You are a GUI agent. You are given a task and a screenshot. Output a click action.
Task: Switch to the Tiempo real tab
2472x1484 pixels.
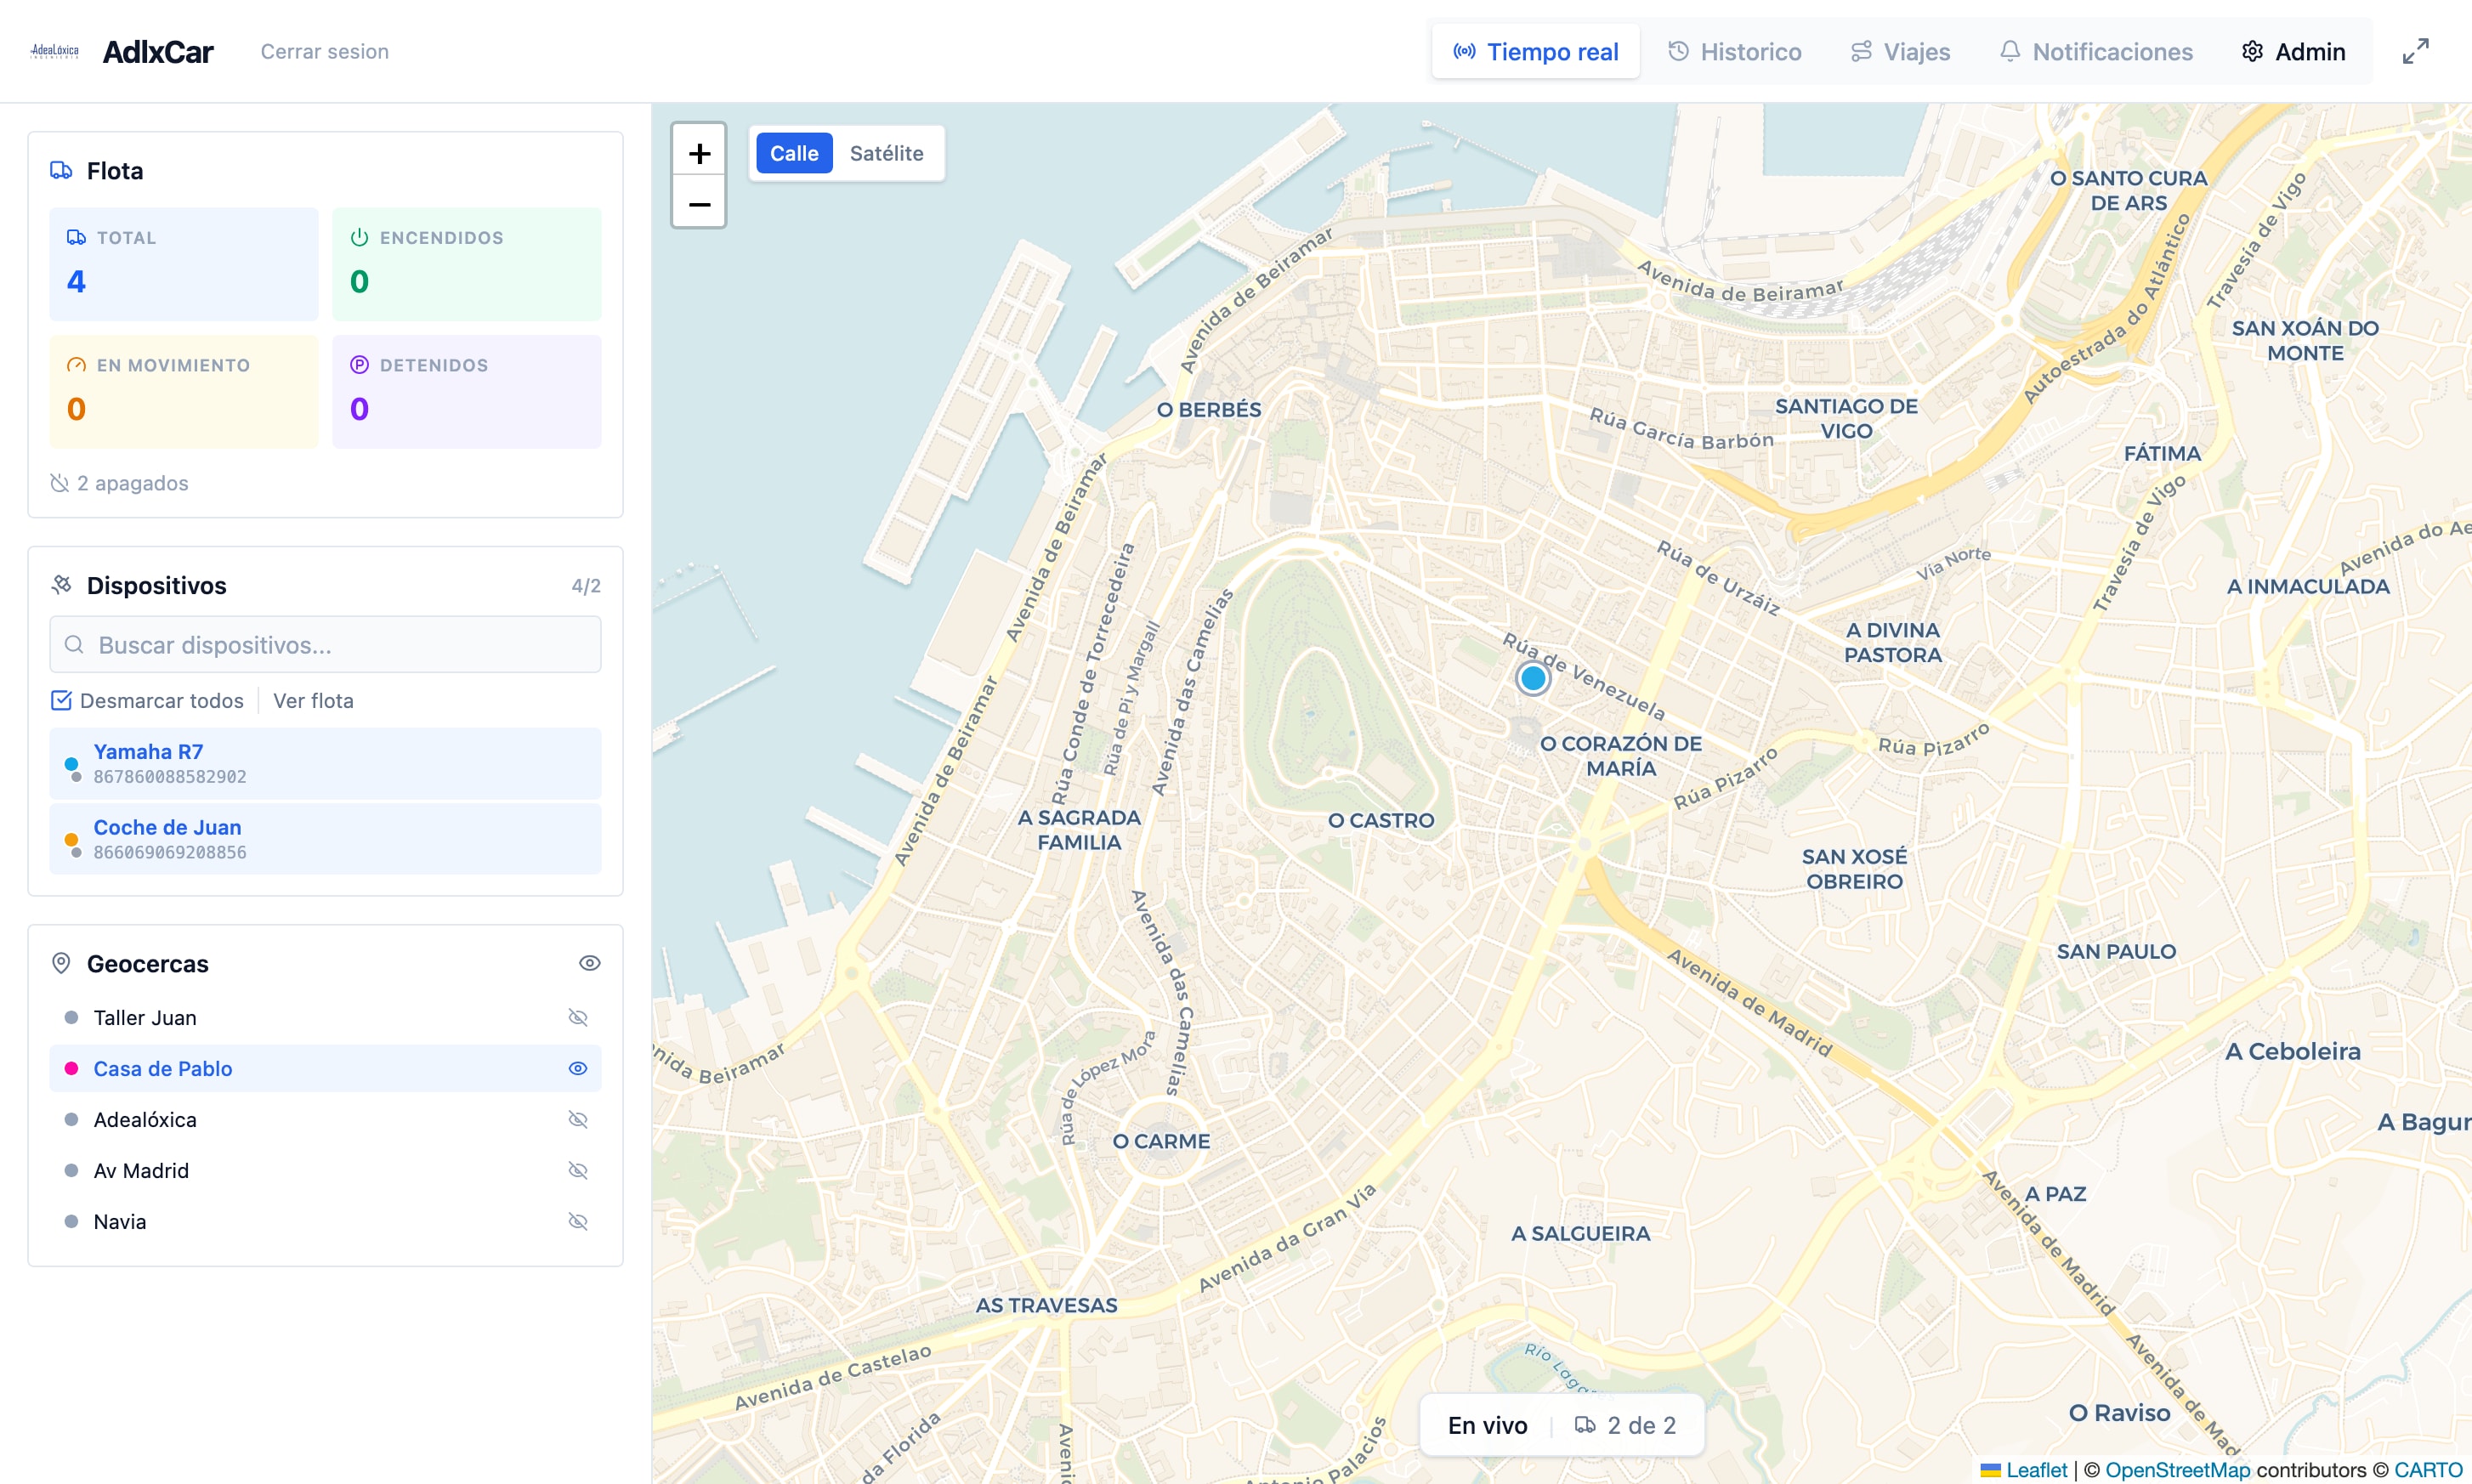point(1535,52)
